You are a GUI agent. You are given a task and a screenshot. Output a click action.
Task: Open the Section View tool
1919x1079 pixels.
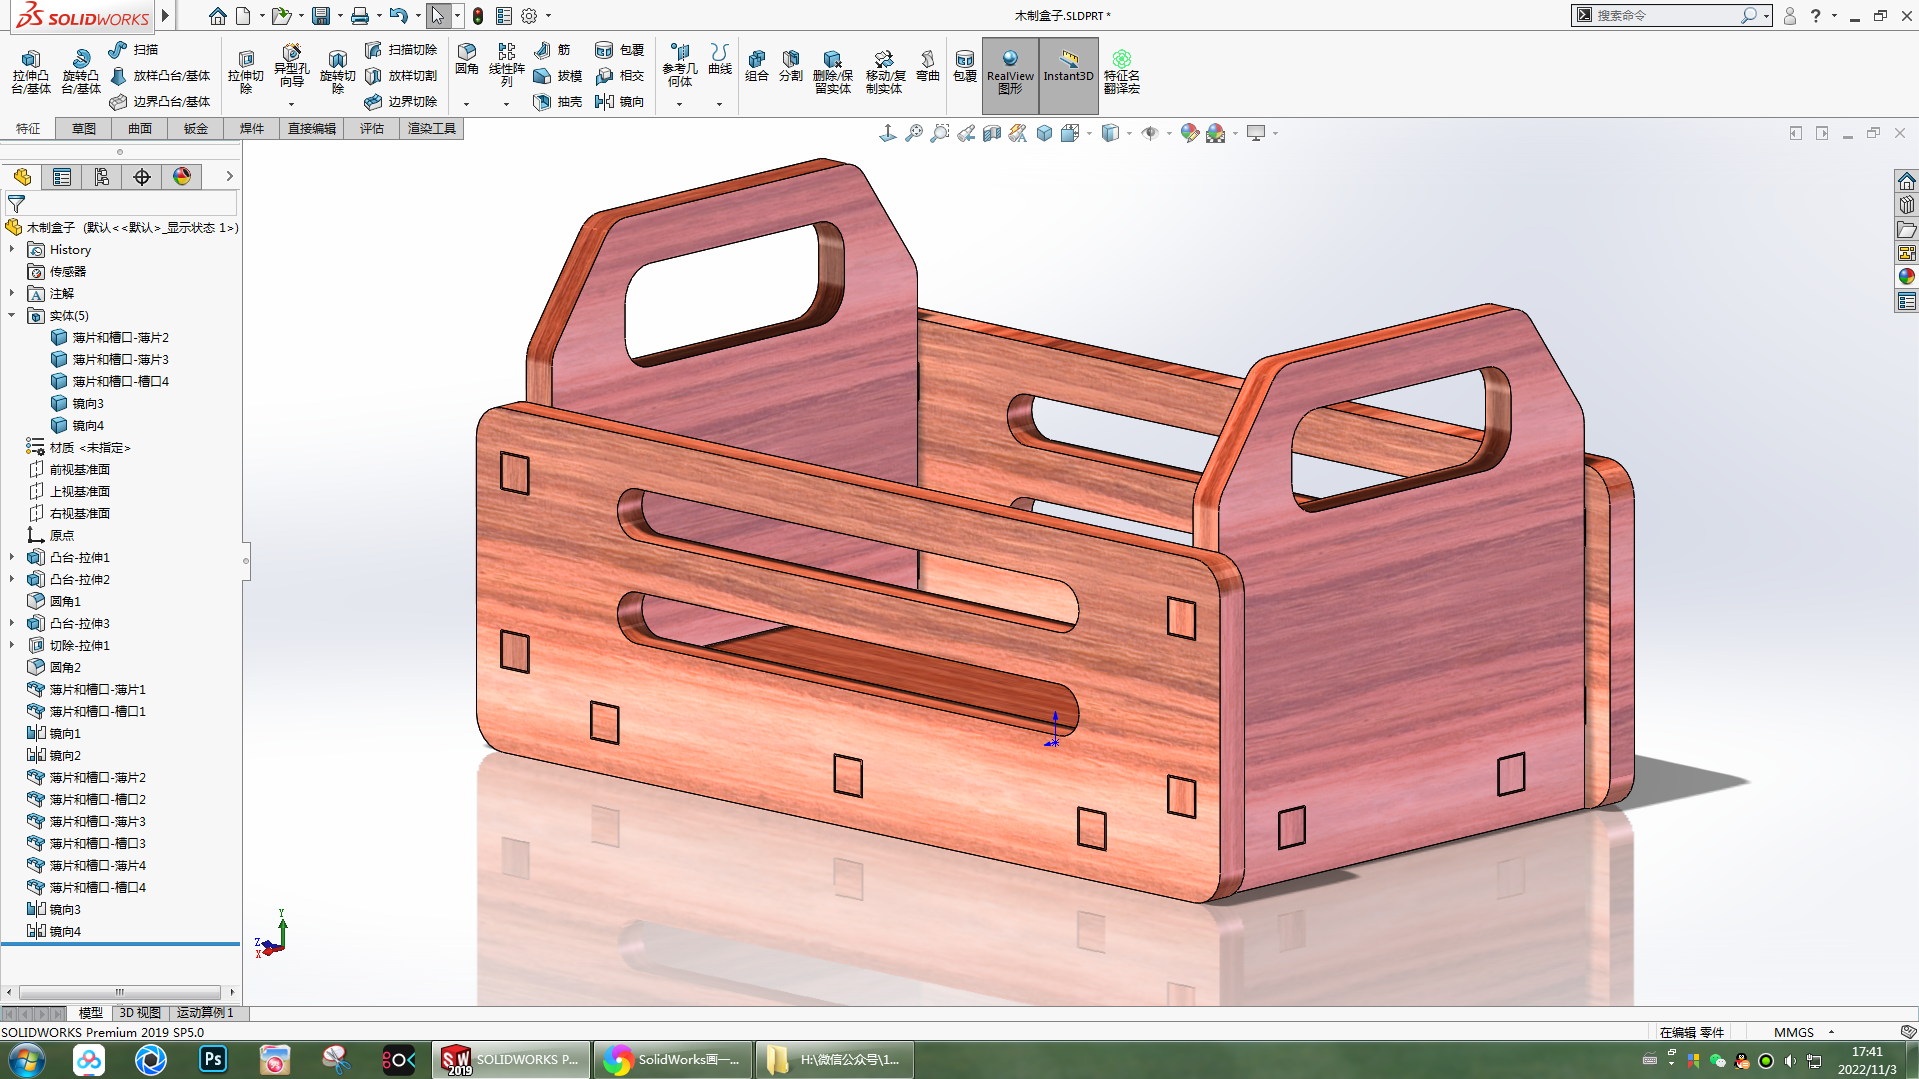tap(991, 133)
